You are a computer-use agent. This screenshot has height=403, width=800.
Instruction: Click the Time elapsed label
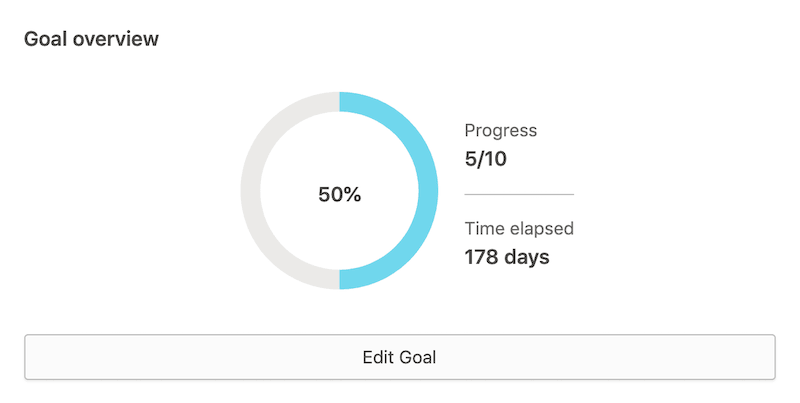click(x=519, y=228)
